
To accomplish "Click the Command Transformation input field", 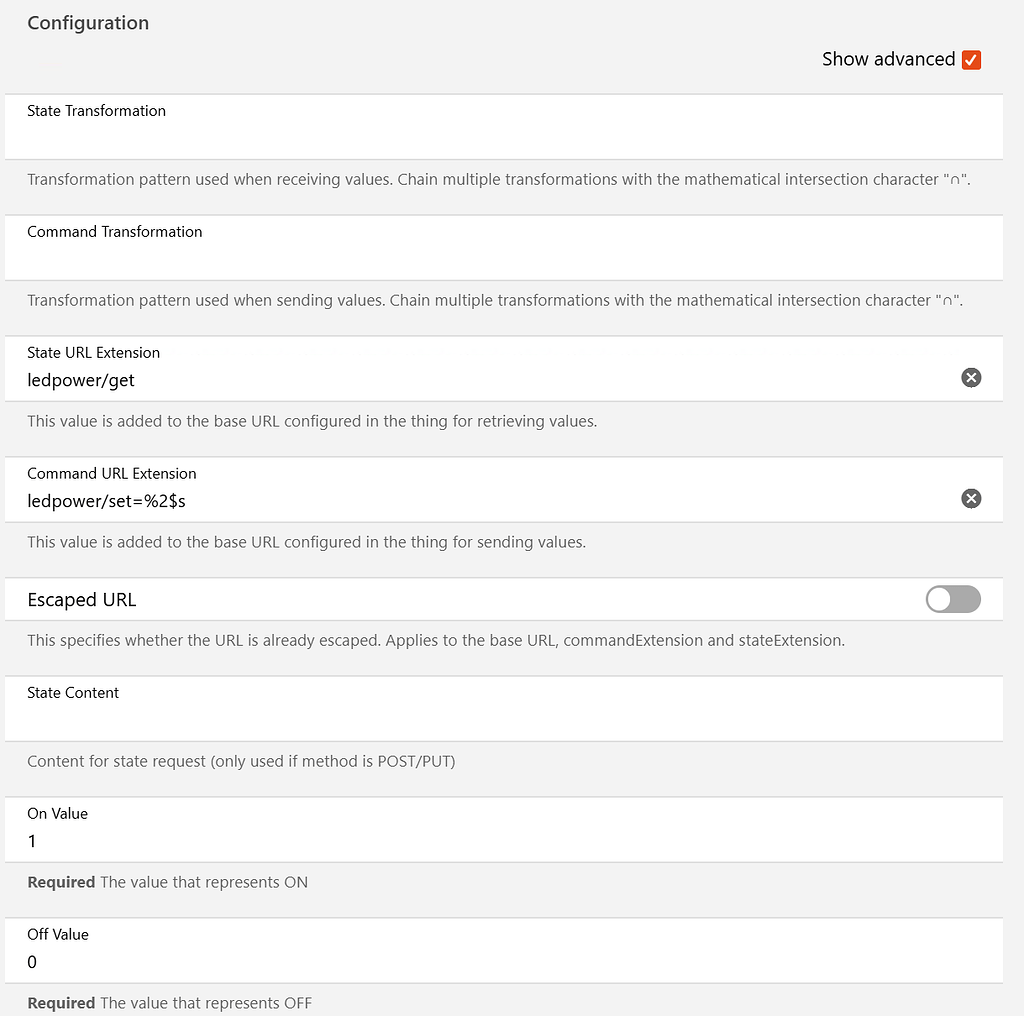I will pos(400,256).
